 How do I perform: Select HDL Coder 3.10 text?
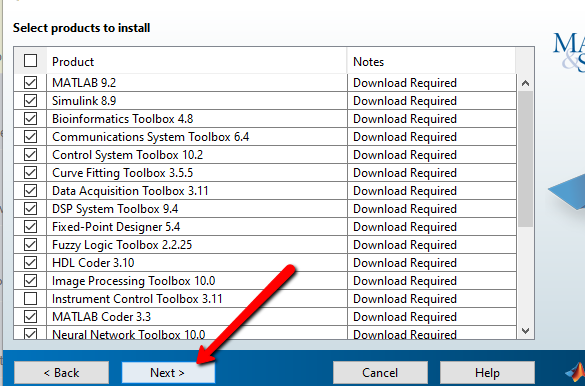(93, 263)
